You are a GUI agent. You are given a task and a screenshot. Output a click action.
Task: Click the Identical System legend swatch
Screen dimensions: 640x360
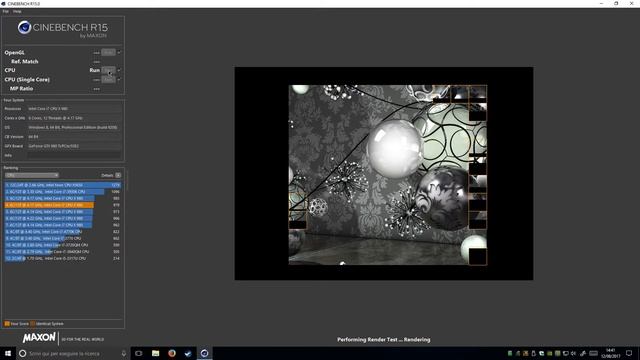[33, 324]
